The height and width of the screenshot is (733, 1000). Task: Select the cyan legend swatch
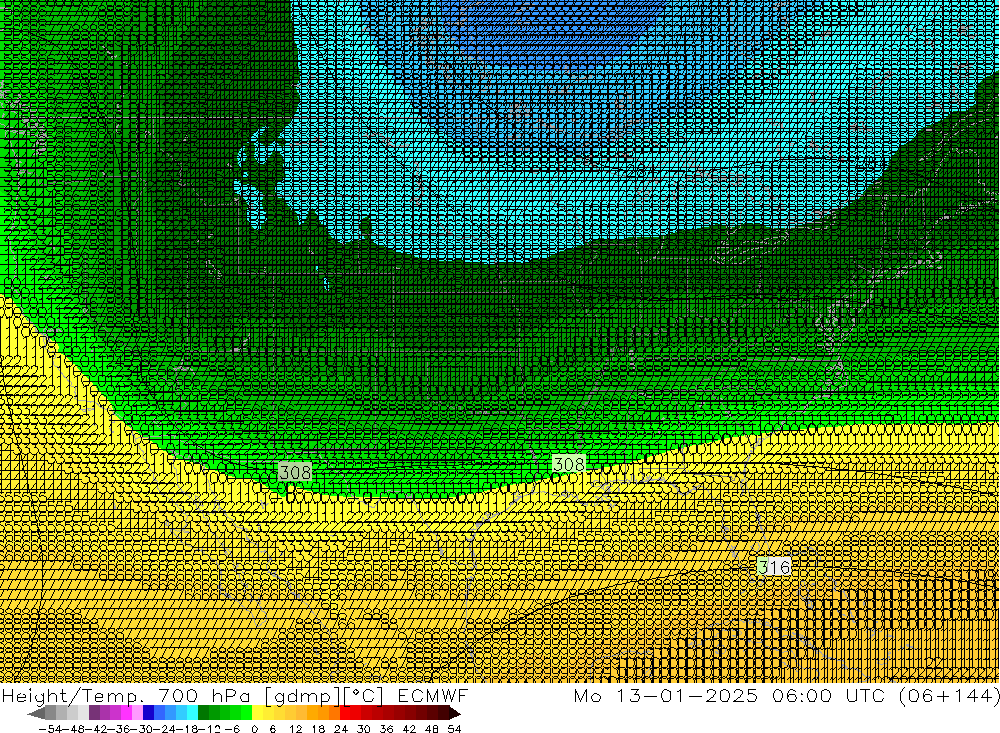coord(192,713)
